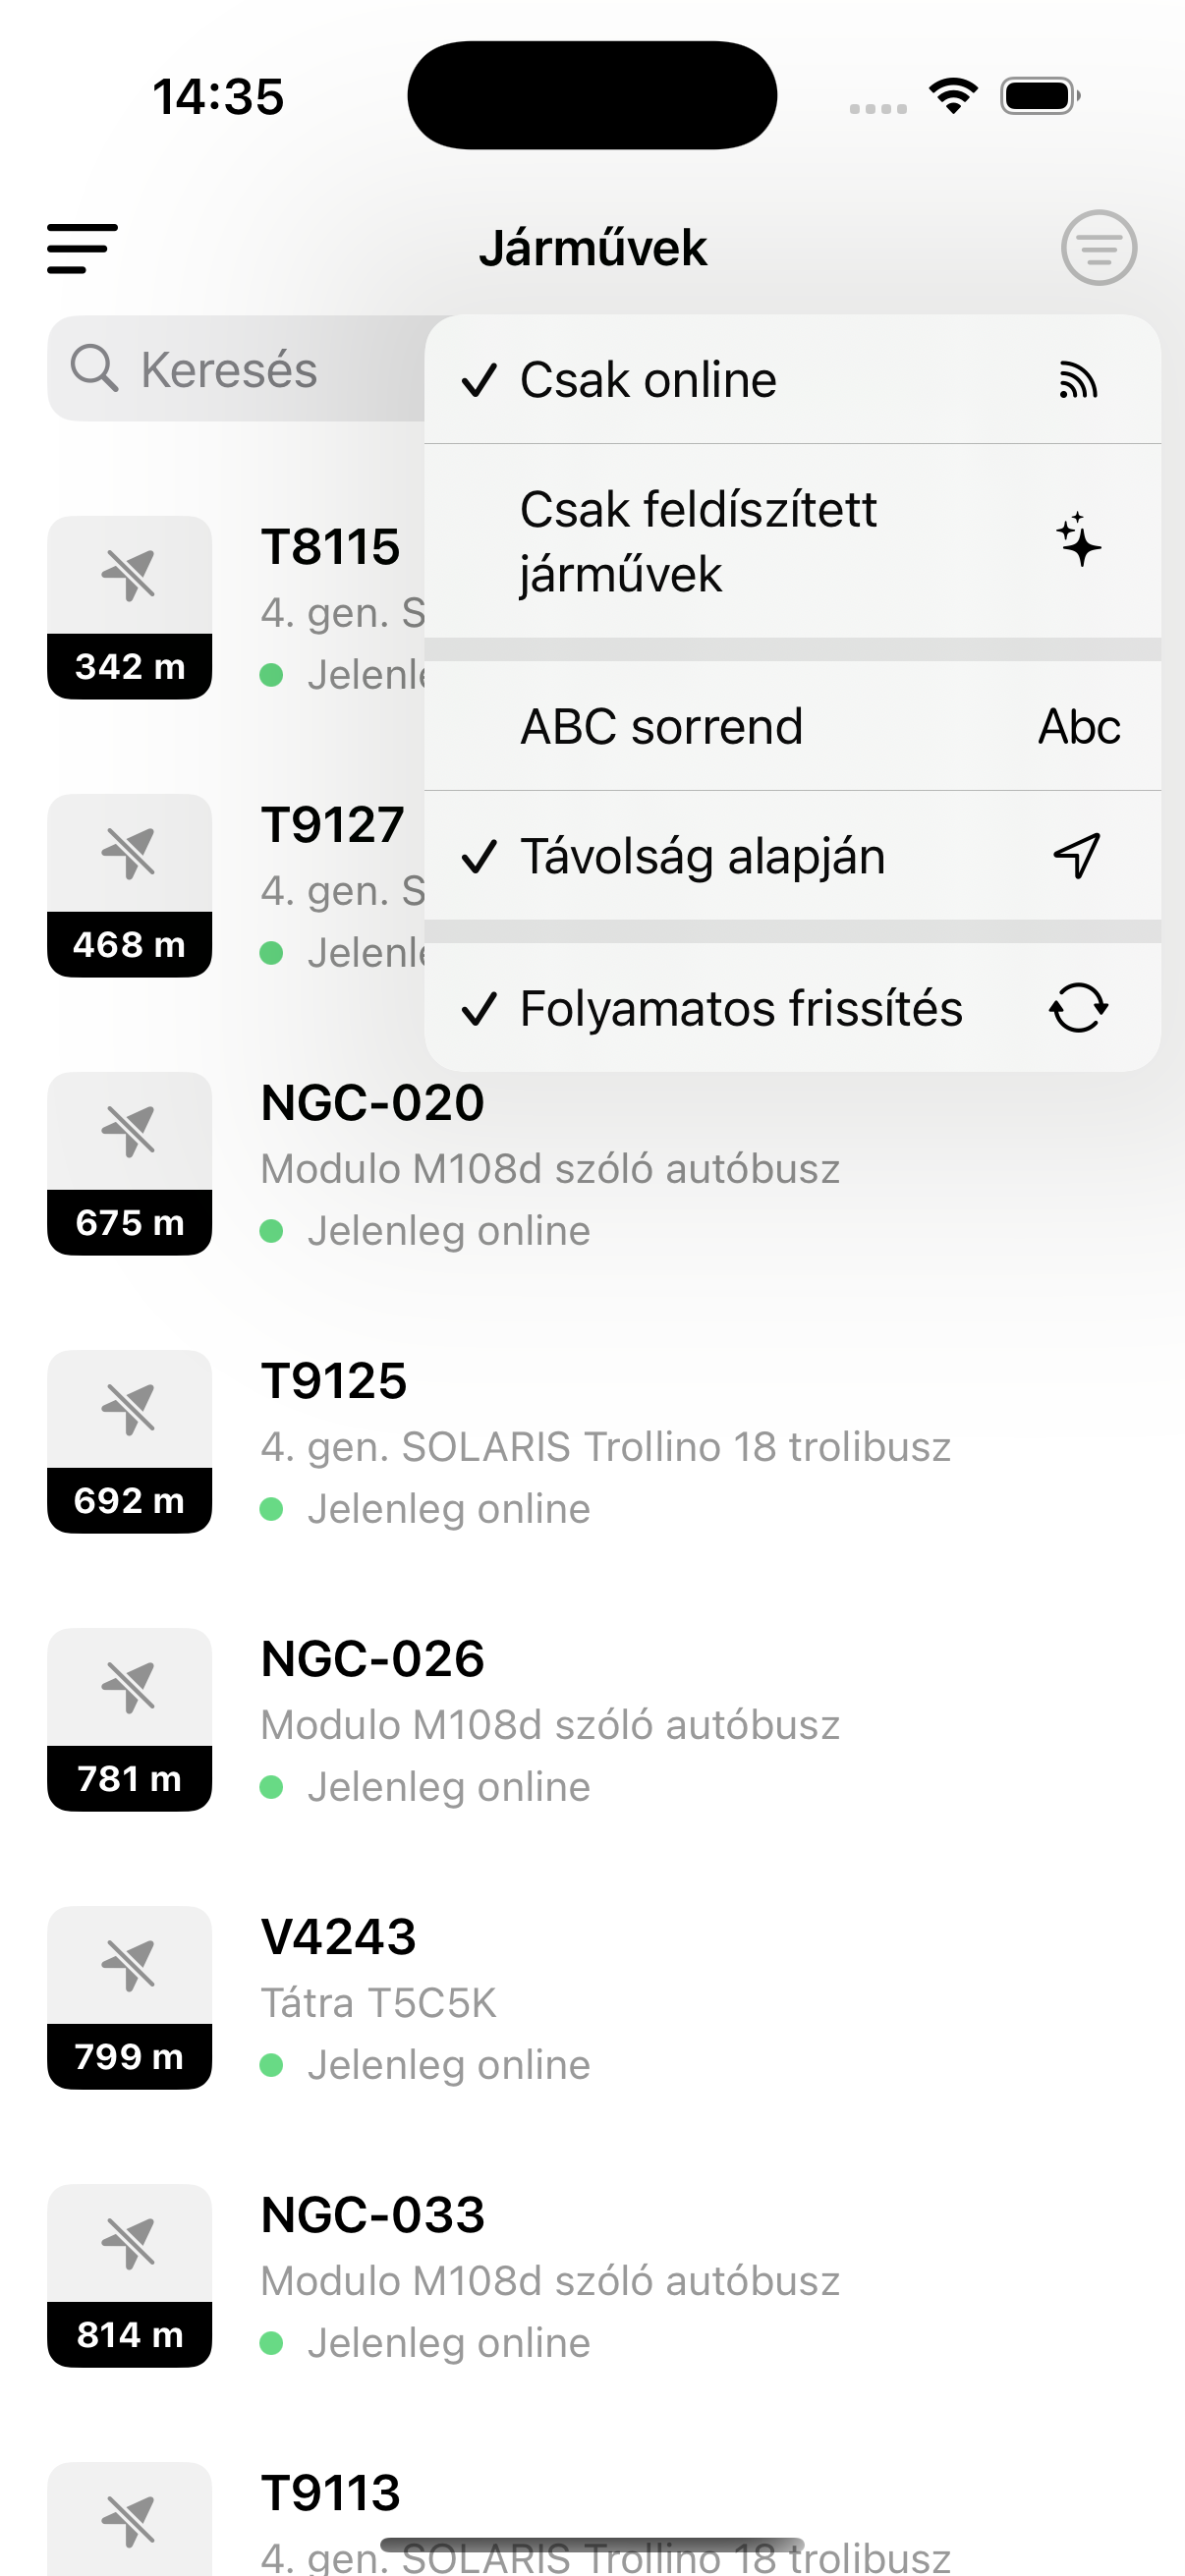Click the RSS-style online signal icon

click(x=1078, y=381)
